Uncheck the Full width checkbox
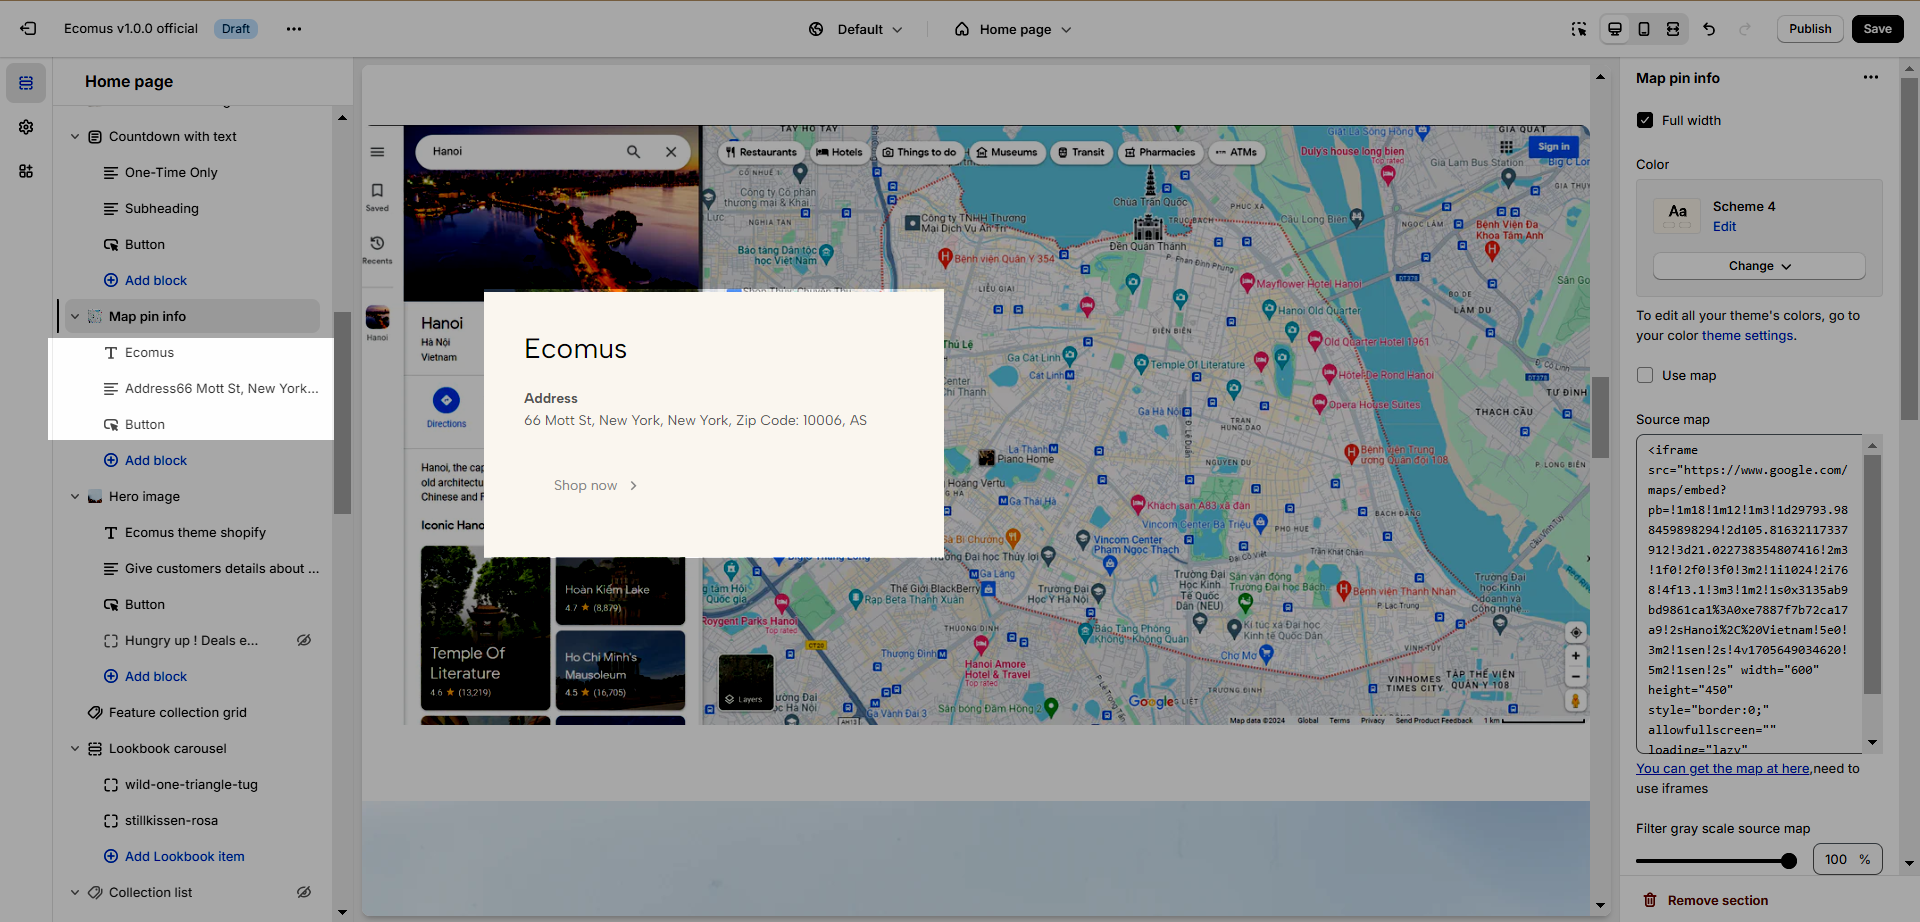This screenshot has width=1920, height=922. tap(1645, 120)
